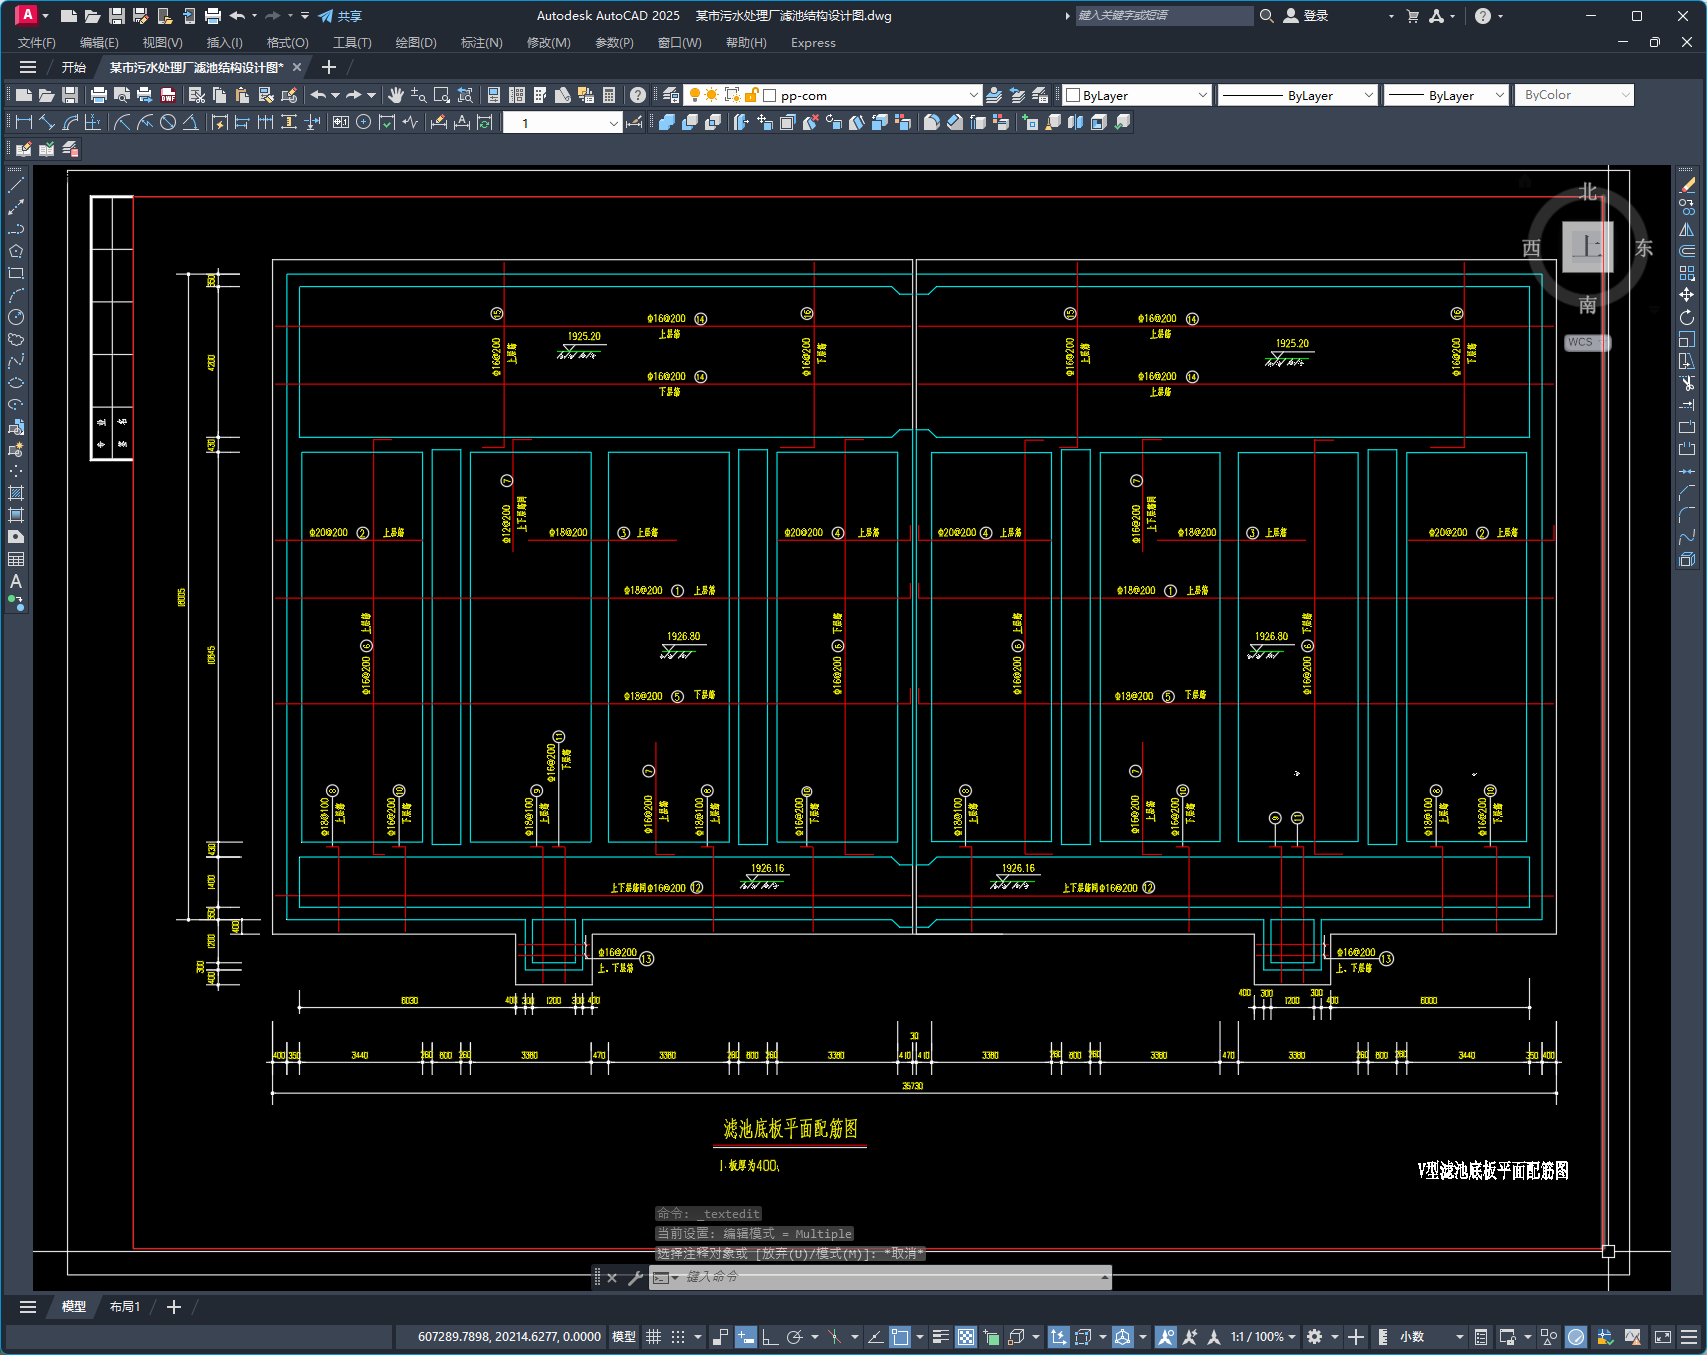This screenshot has width=1707, height=1355.
Task: Open the 标注(N) menu
Action: click(x=481, y=43)
